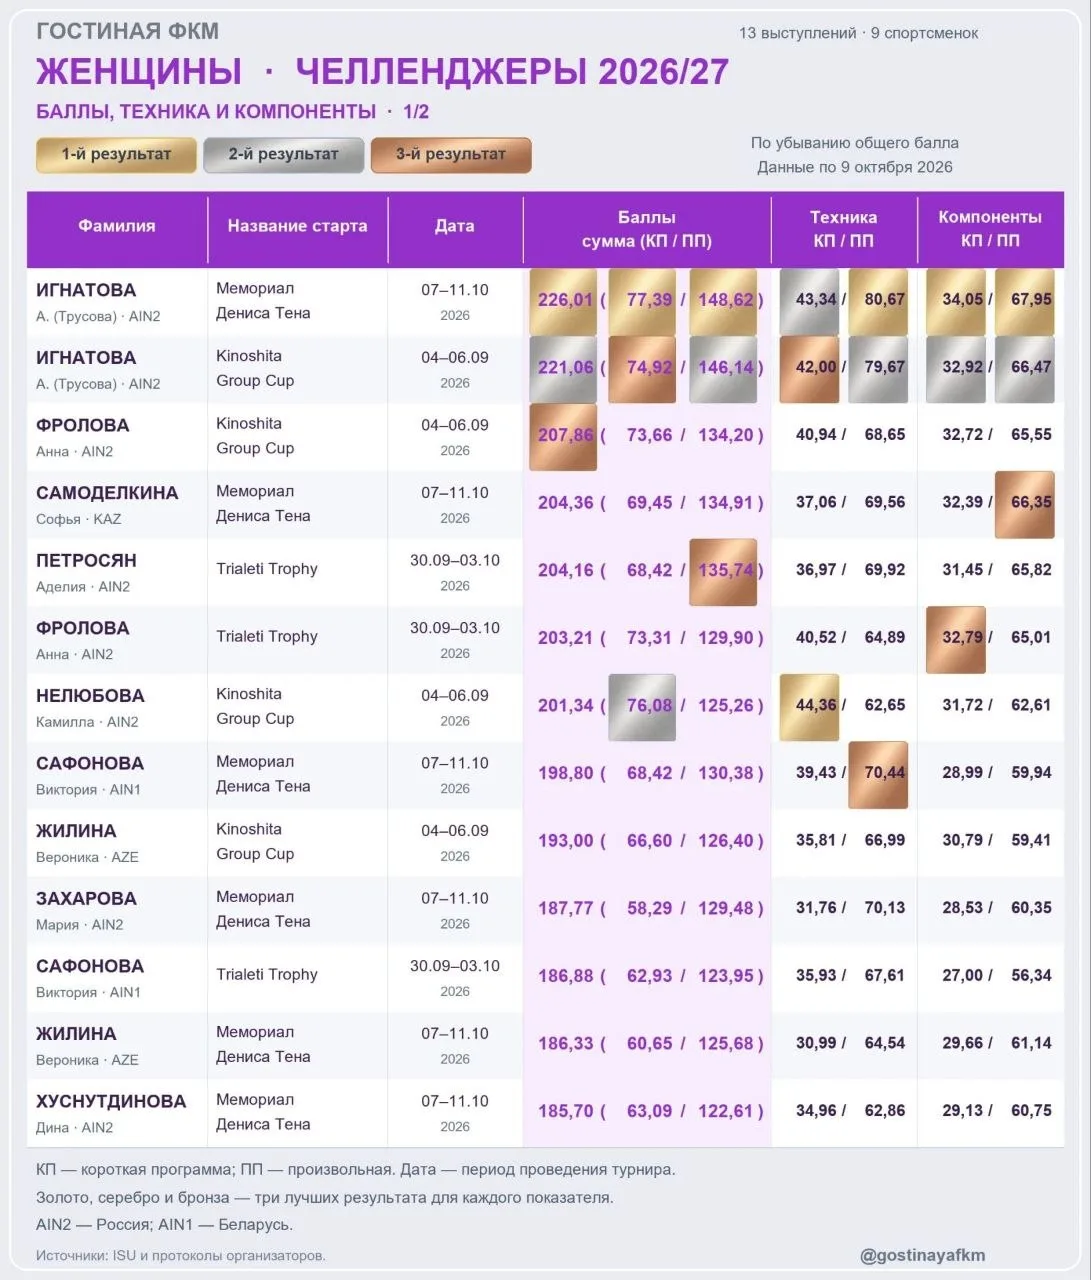Click the gold free skate score '148,62'

click(x=723, y=301)
